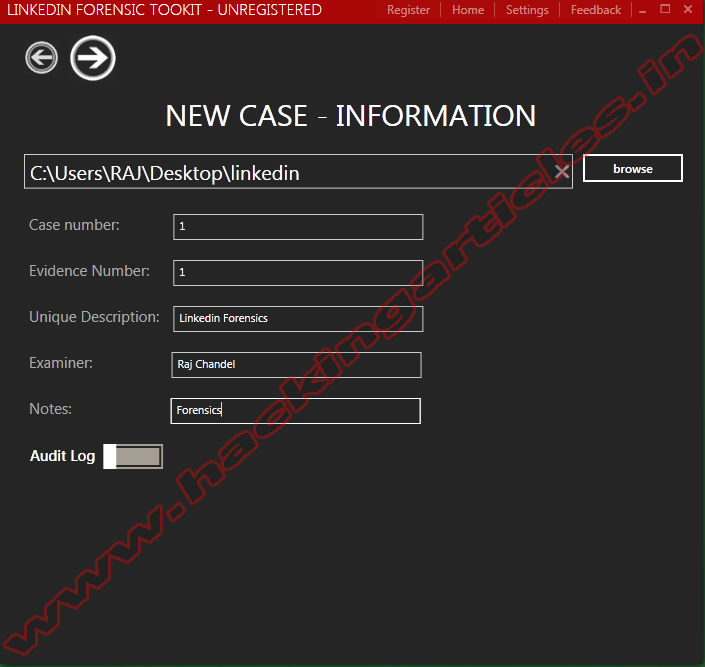Viewport: 705px width, 667px height.
Task: Click the 'Evidence Number:' label
Action: (x=89, y=271)
